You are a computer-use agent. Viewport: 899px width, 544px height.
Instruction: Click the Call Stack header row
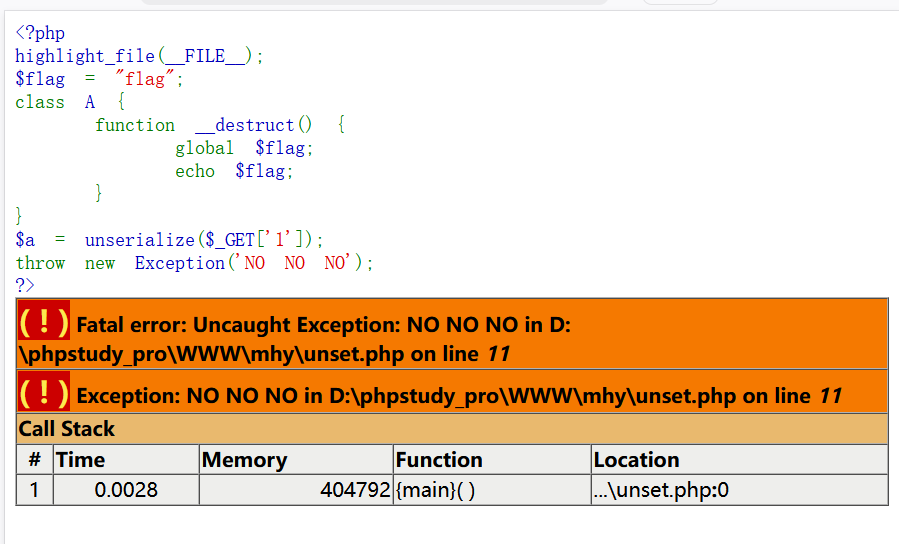pyautogui.click(x=67, y=429)
